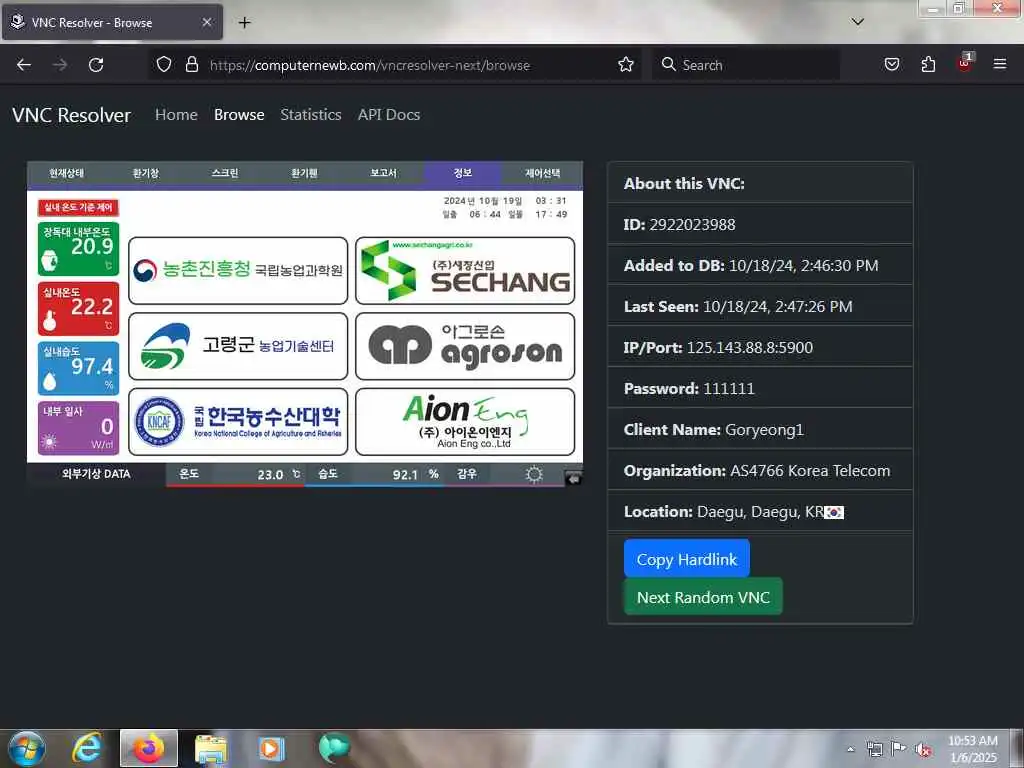Click the Password value 111111

[728, 389]
